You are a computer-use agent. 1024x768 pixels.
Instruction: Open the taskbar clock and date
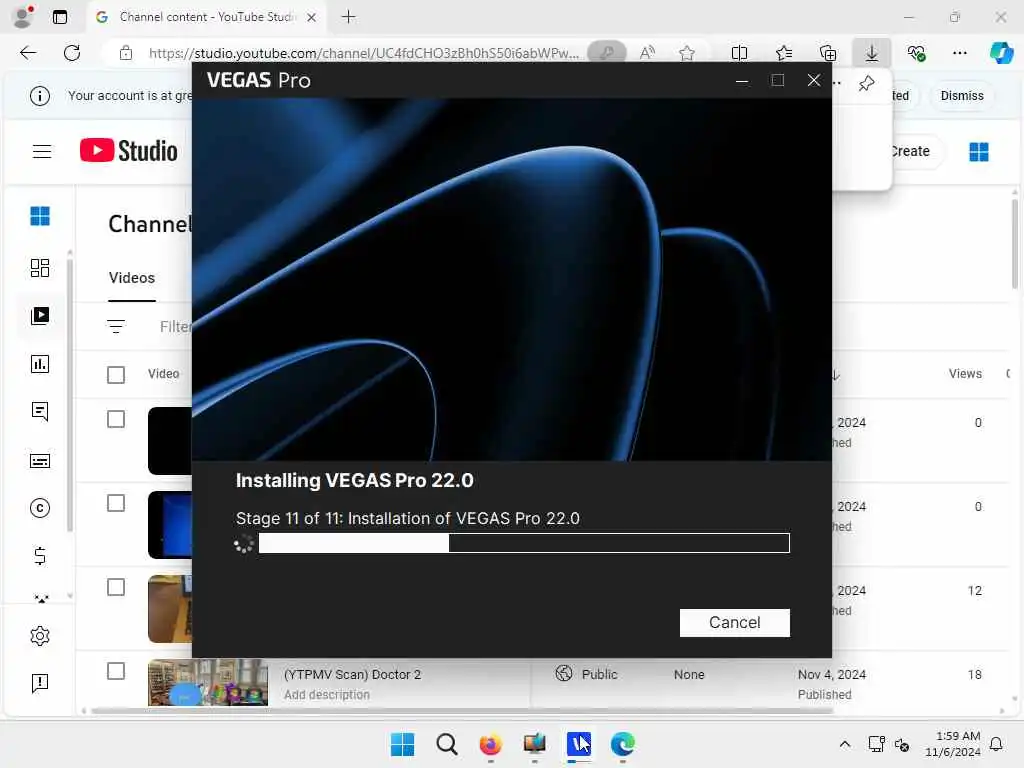coord(953,744)
